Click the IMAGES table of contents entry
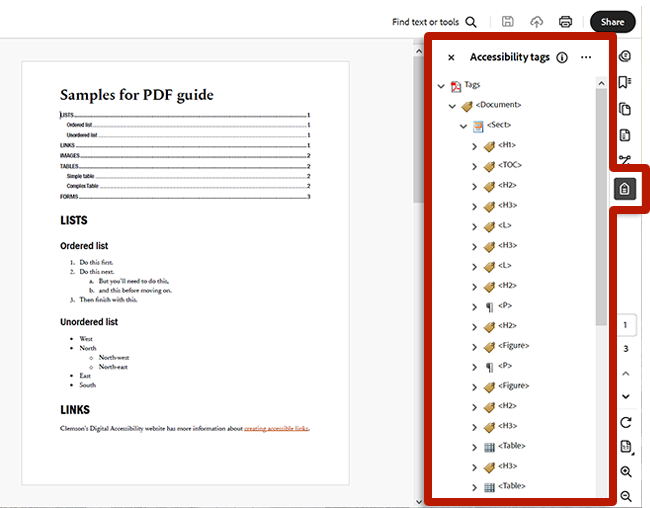This screenshot has height=508, width=650. (185, 156)
